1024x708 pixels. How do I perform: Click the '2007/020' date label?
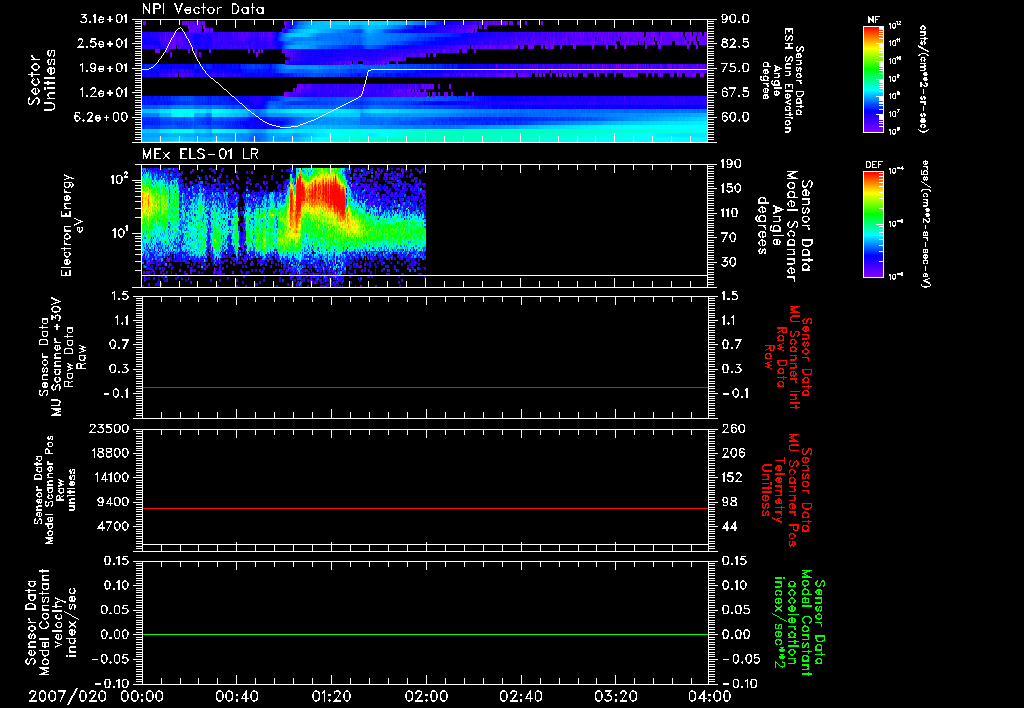[67, 696]
